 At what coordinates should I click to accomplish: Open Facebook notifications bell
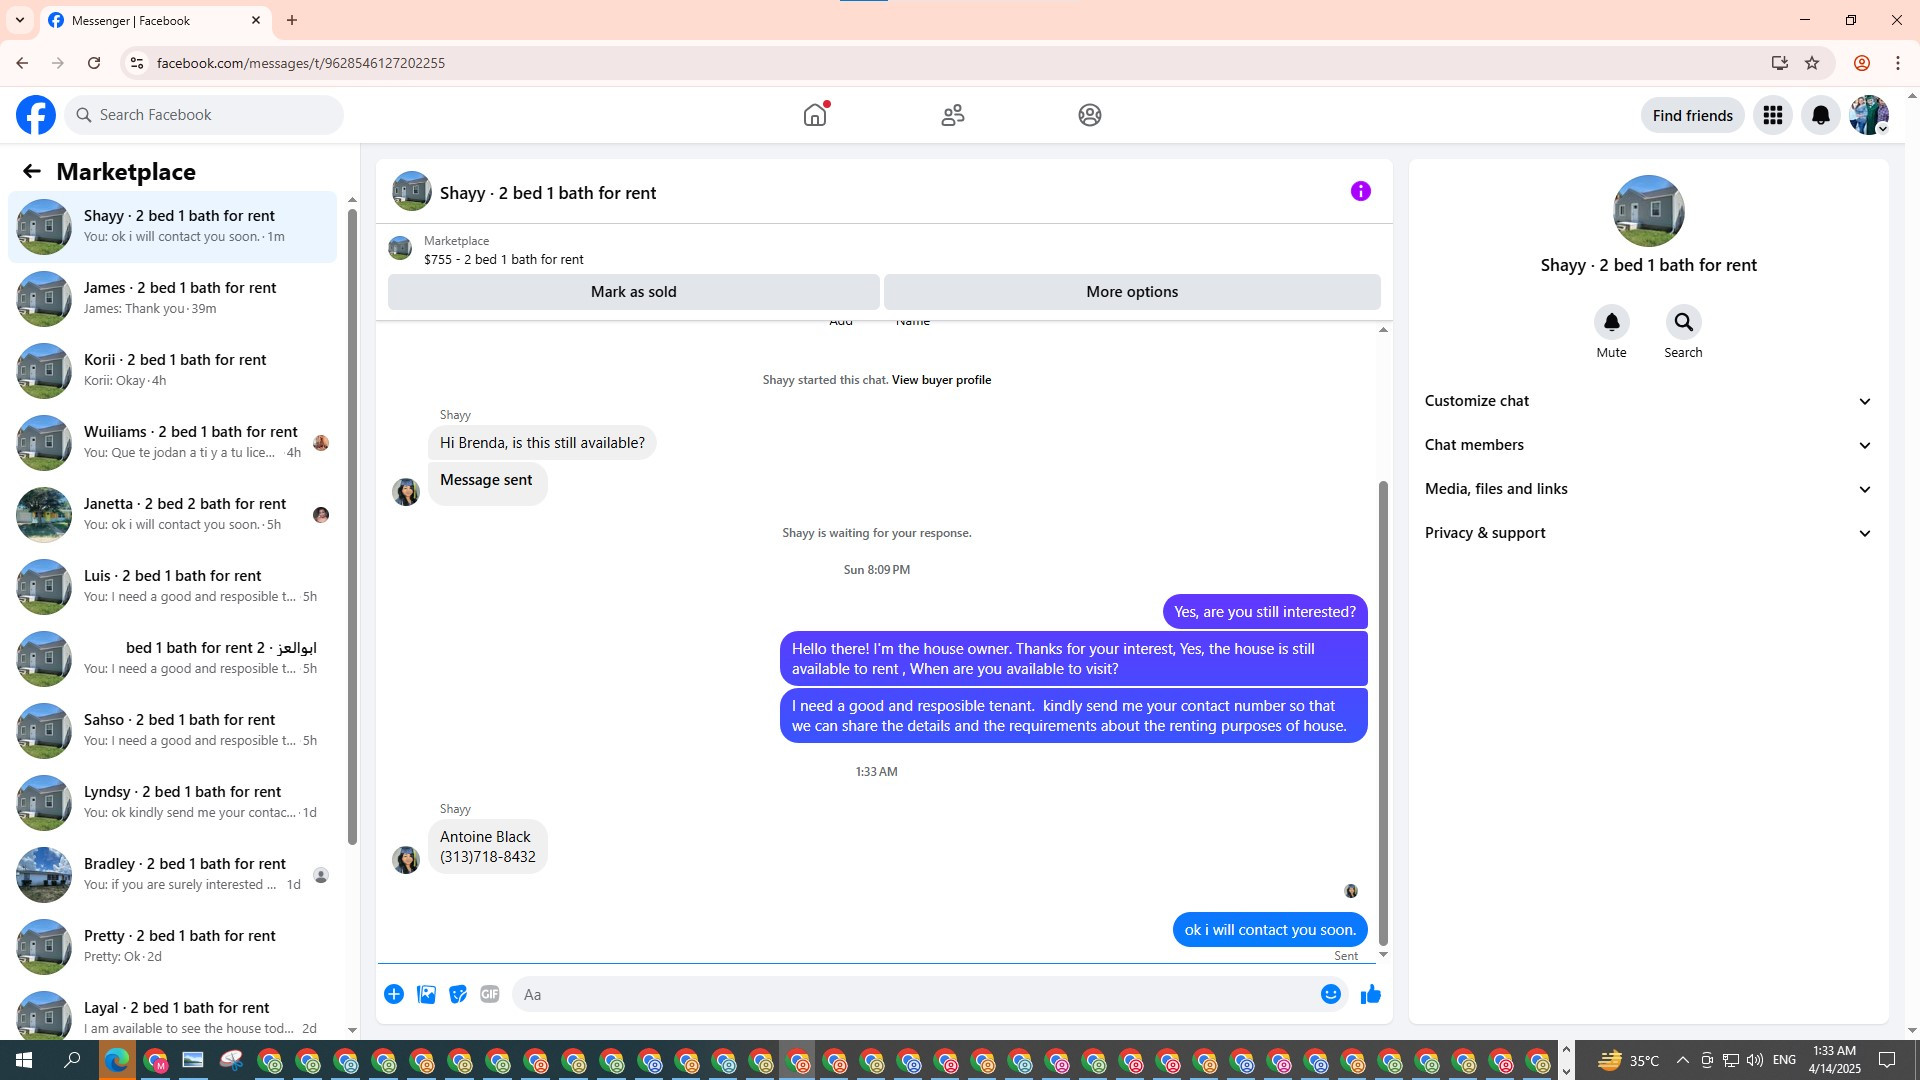point(1820,115)
